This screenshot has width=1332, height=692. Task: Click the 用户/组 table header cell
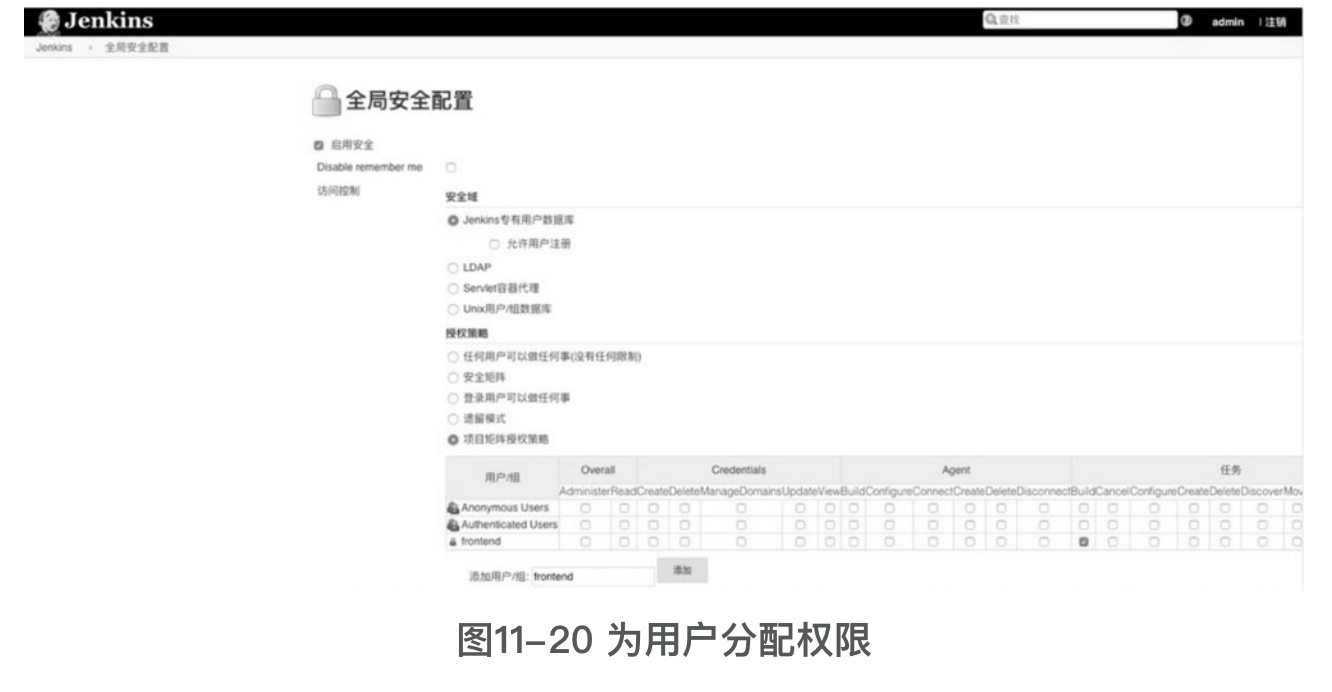coord(502,478)
